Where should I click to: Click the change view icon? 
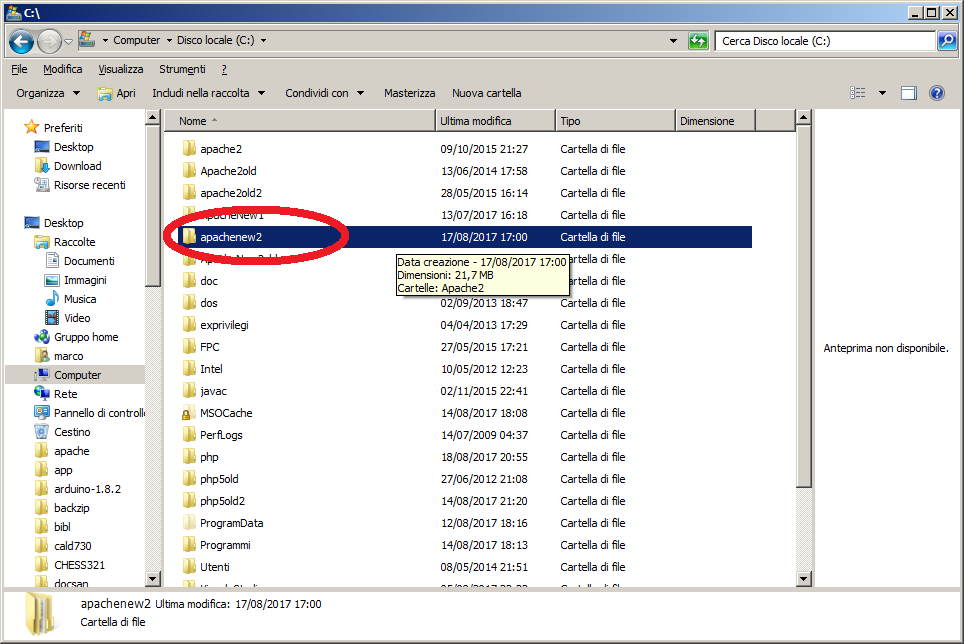858,93
